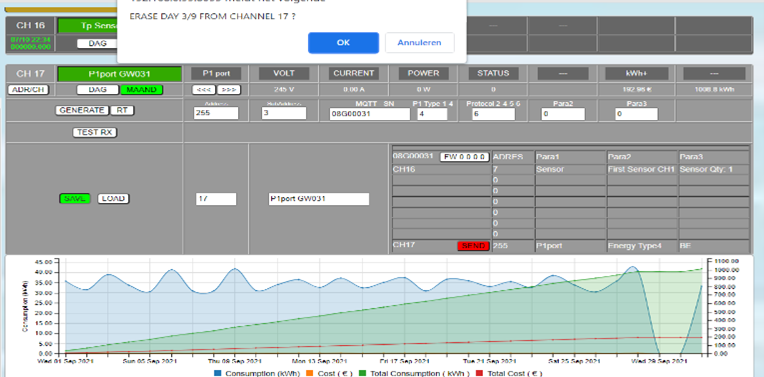Screen dimensions: 764x377
Task: Select the kWh+ column header button
Action: point(636,74)
